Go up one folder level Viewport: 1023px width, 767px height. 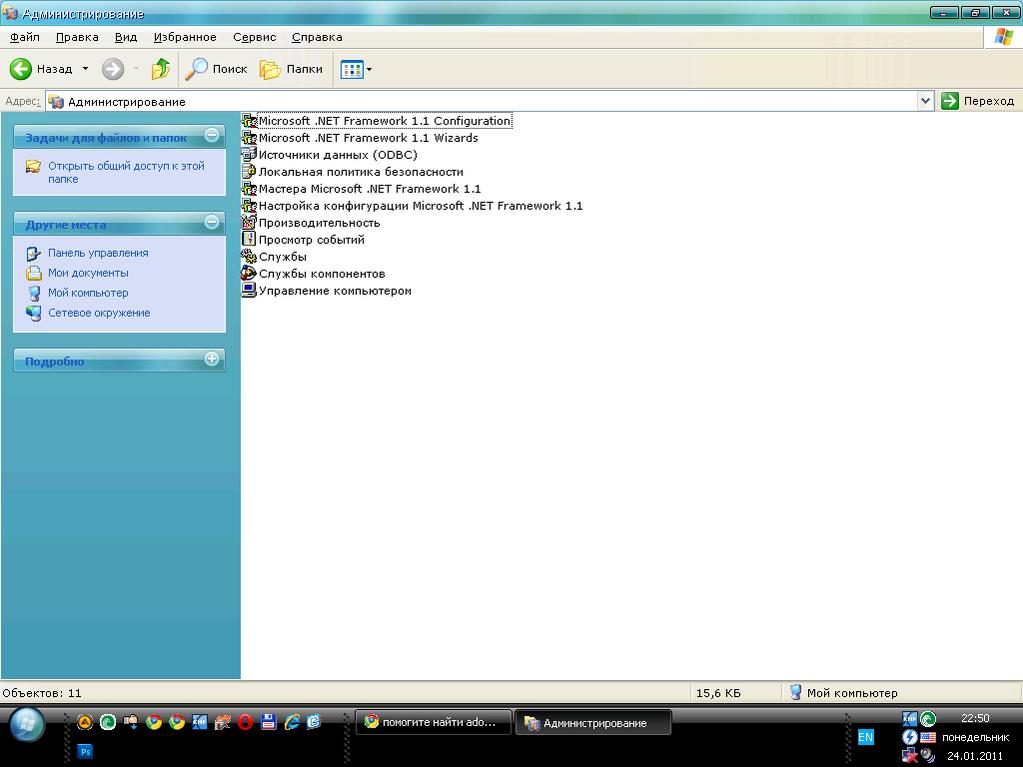[160, 68]
